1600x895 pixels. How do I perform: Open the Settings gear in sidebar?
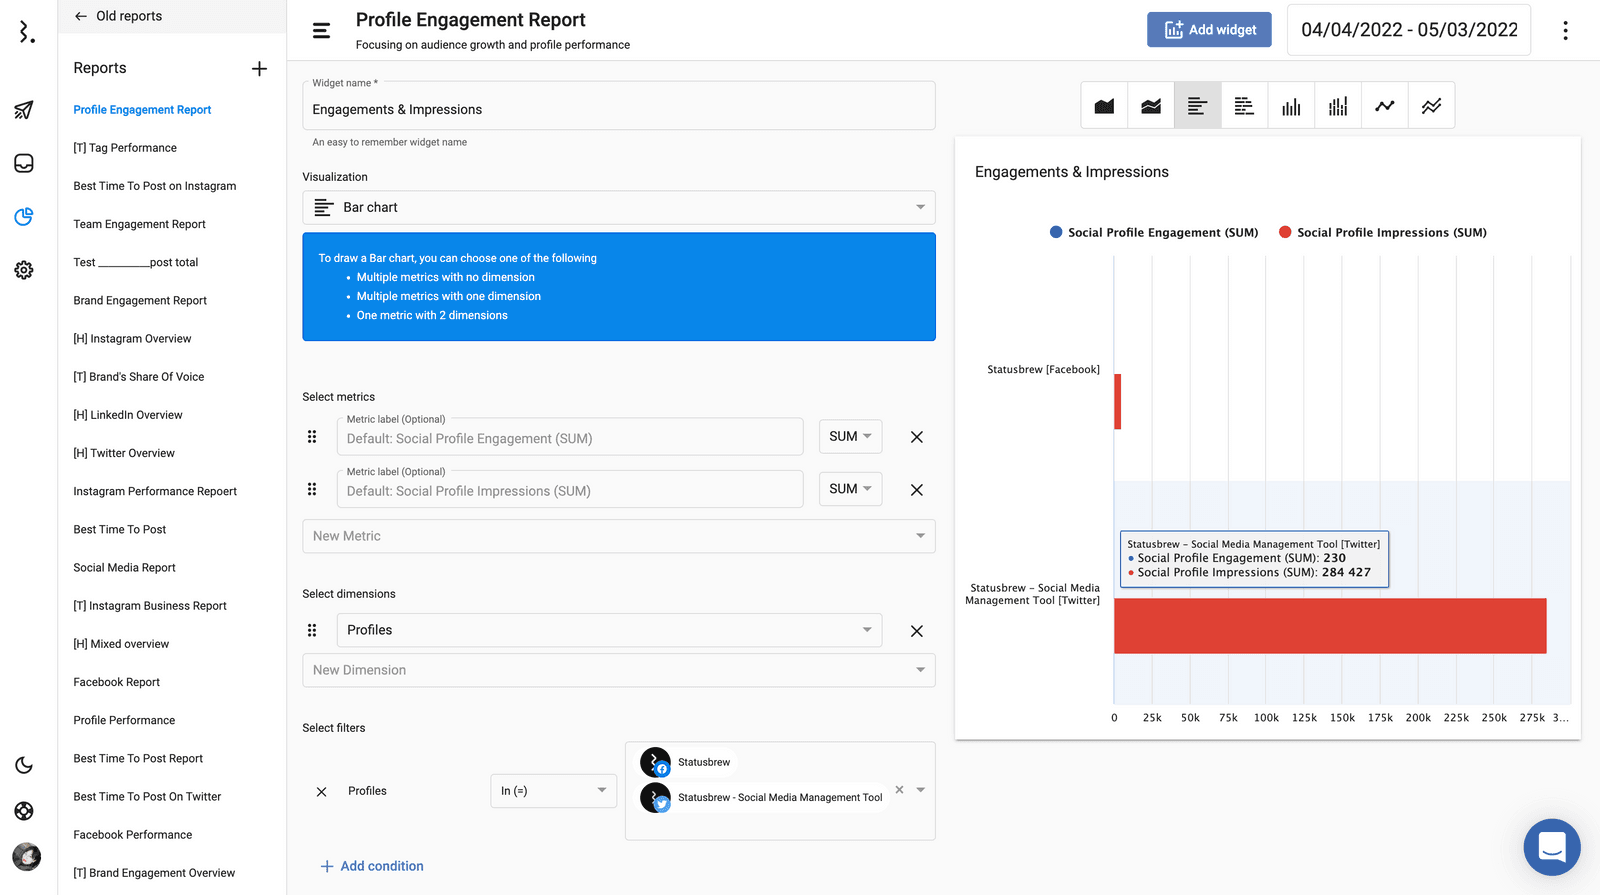pos(24,270)
